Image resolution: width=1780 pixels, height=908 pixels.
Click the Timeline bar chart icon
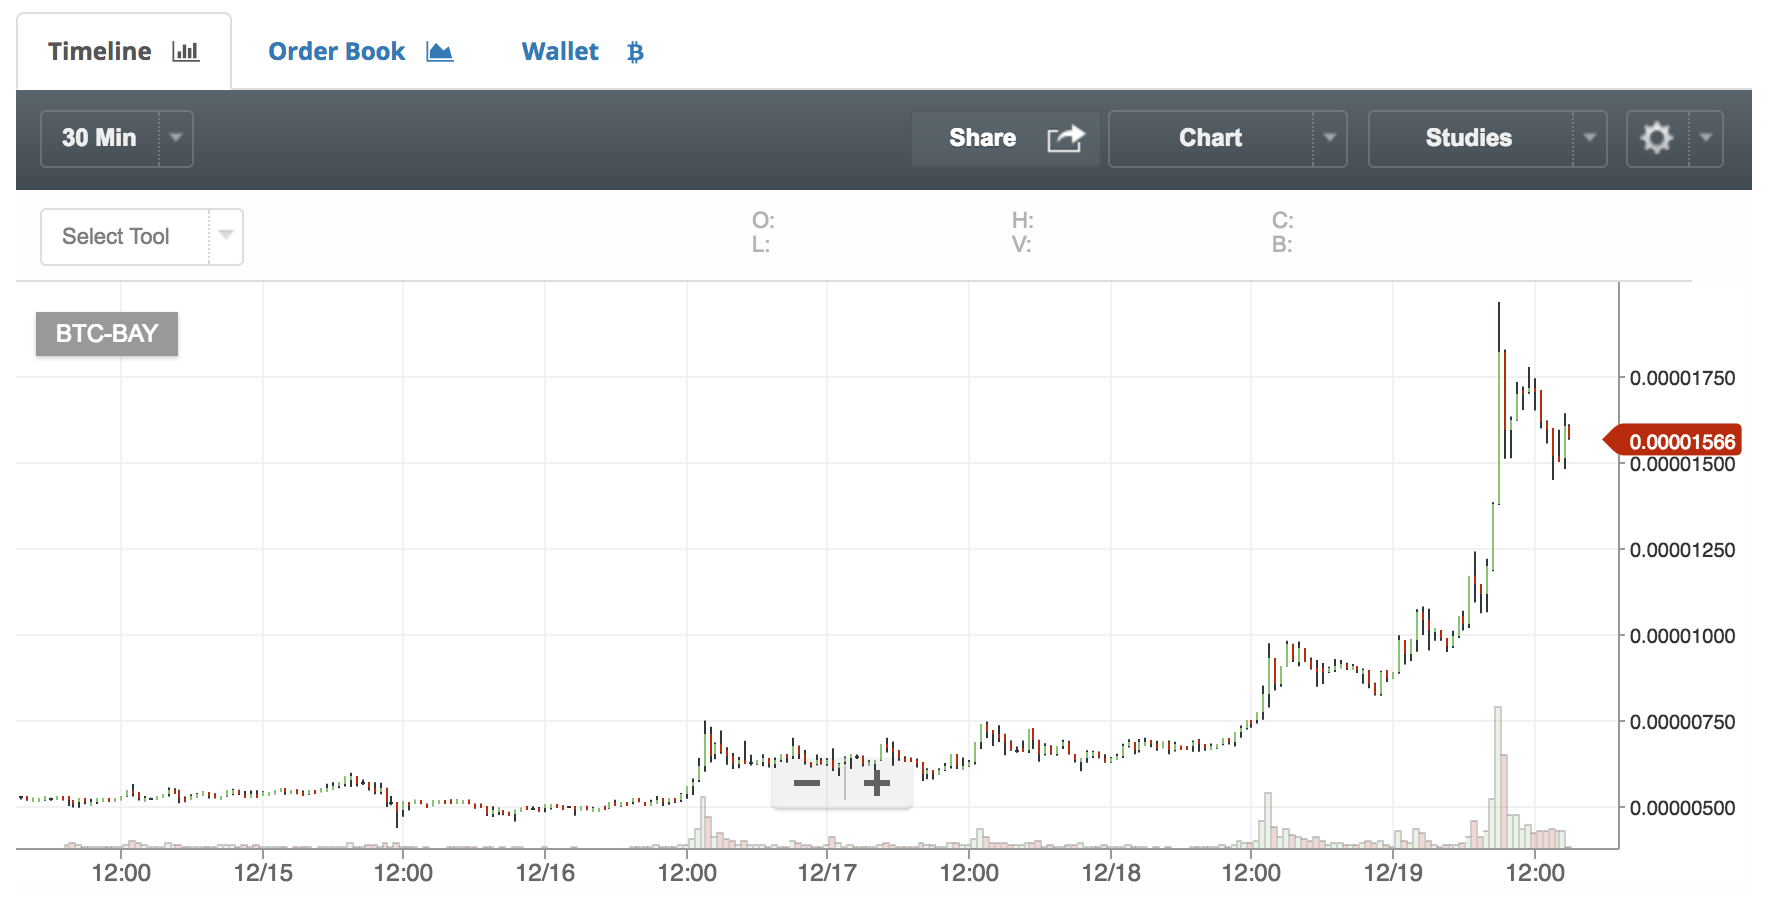[x=186, y=52]
